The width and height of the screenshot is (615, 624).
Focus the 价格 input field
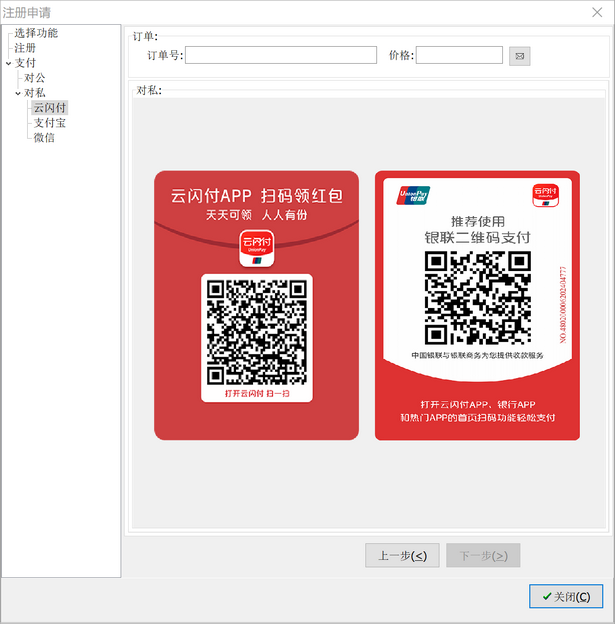[x=459, y=55]
